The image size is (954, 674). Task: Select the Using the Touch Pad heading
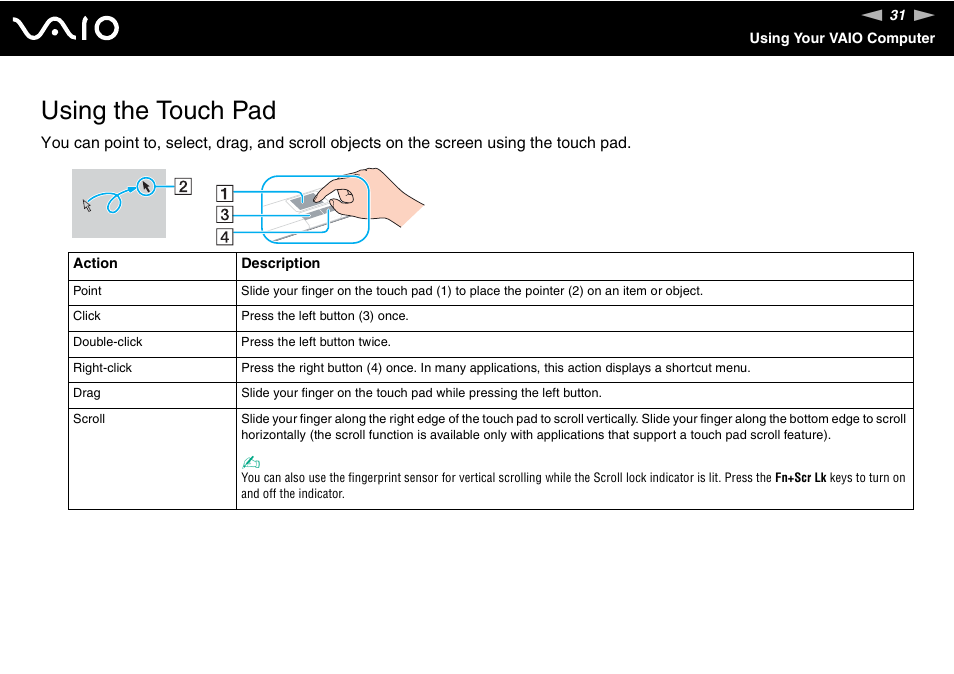158,111
